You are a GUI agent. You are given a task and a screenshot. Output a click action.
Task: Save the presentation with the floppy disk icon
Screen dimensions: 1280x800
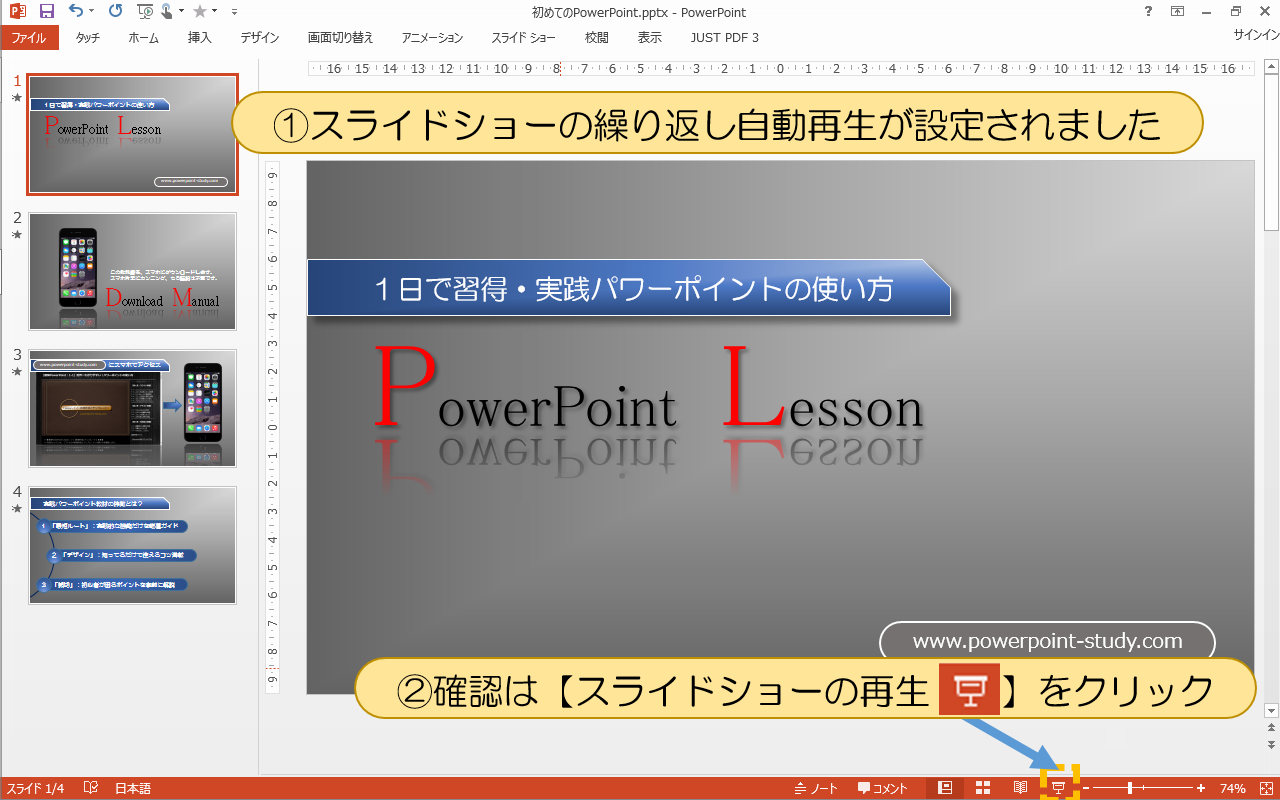click(46, 12)
